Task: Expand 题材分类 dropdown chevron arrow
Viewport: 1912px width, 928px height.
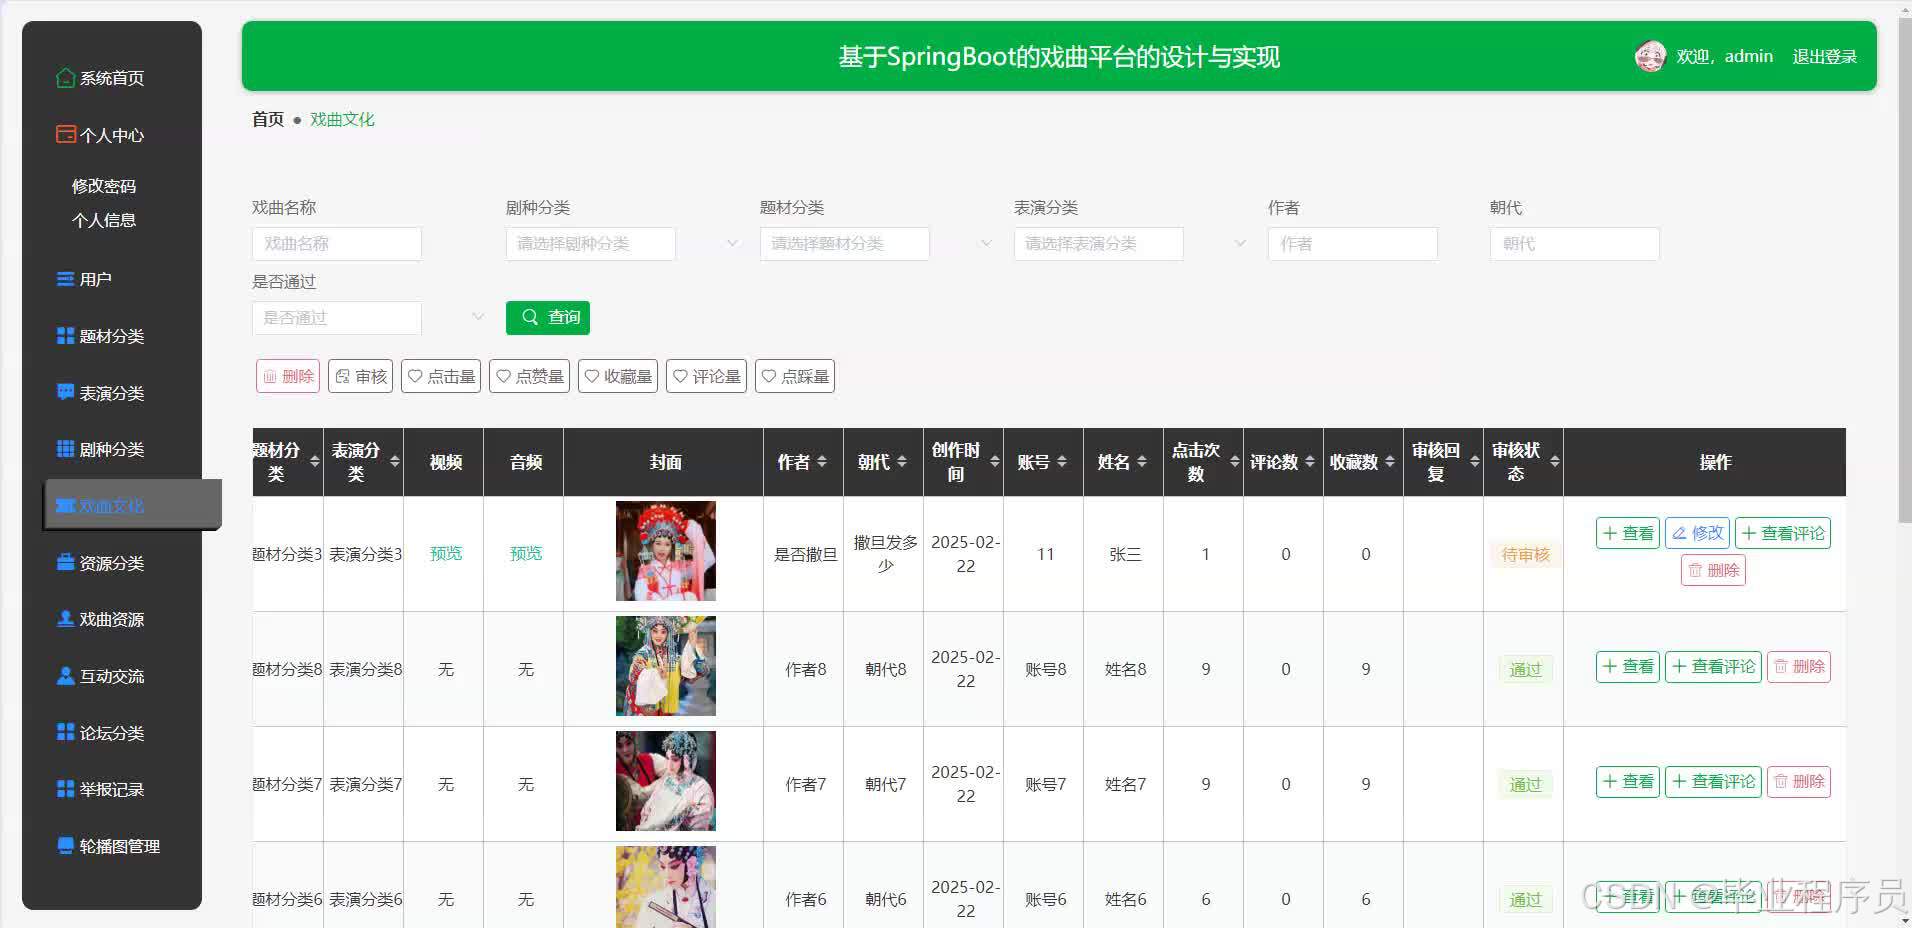Action: (986, 243)
